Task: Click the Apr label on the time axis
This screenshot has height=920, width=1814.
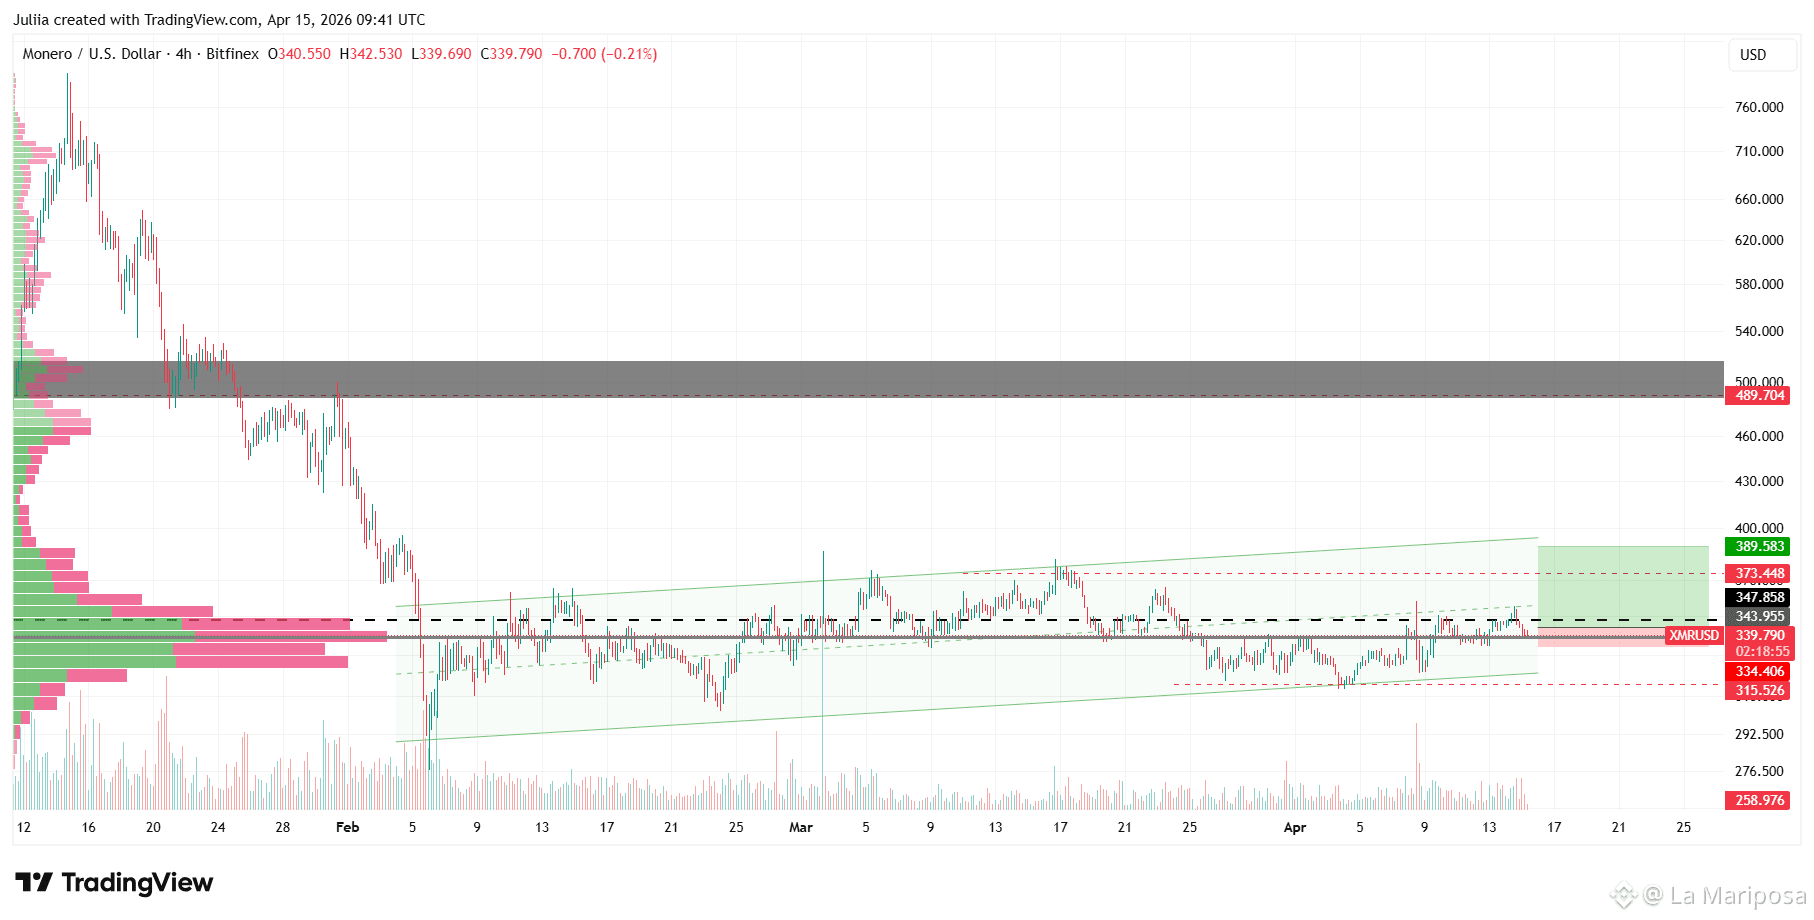Action: 1295,827
